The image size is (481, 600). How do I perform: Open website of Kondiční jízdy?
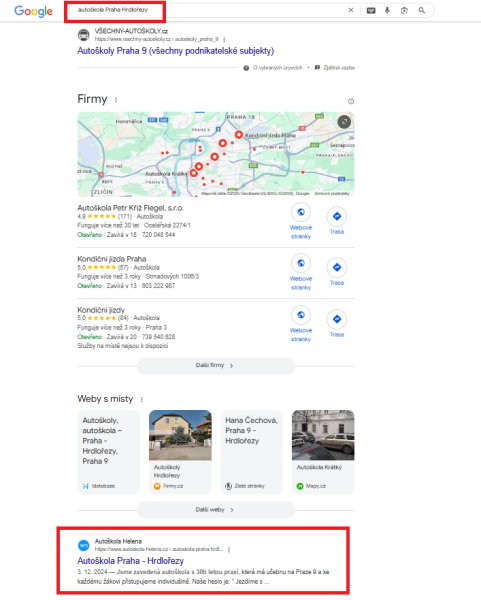301,324
